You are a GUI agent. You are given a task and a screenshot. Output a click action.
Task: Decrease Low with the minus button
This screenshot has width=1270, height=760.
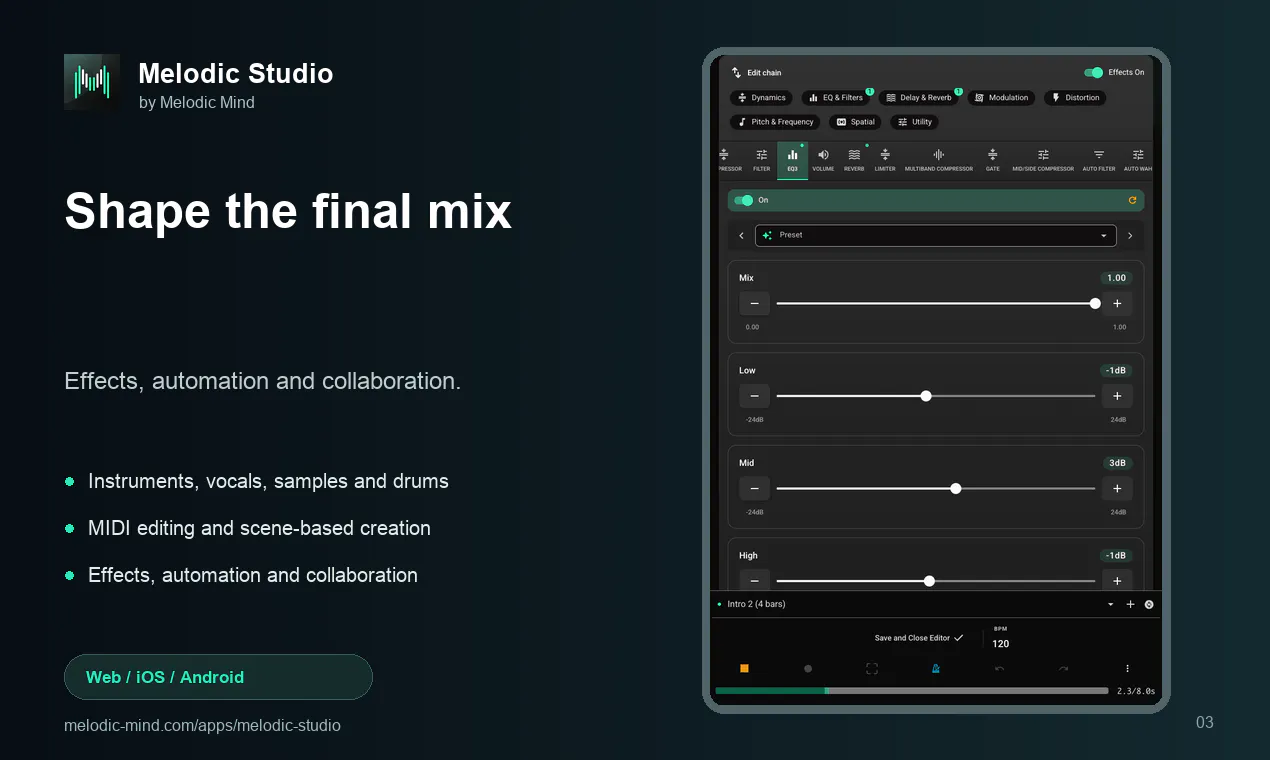click(754, 396)
